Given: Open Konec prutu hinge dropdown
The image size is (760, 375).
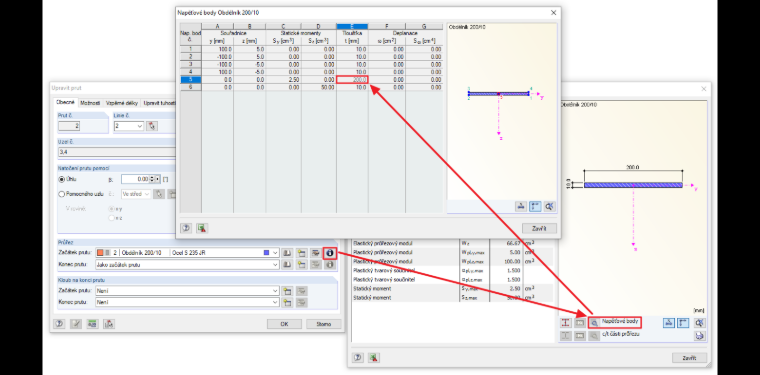Looking at the screenshot, I should point(275,302).
